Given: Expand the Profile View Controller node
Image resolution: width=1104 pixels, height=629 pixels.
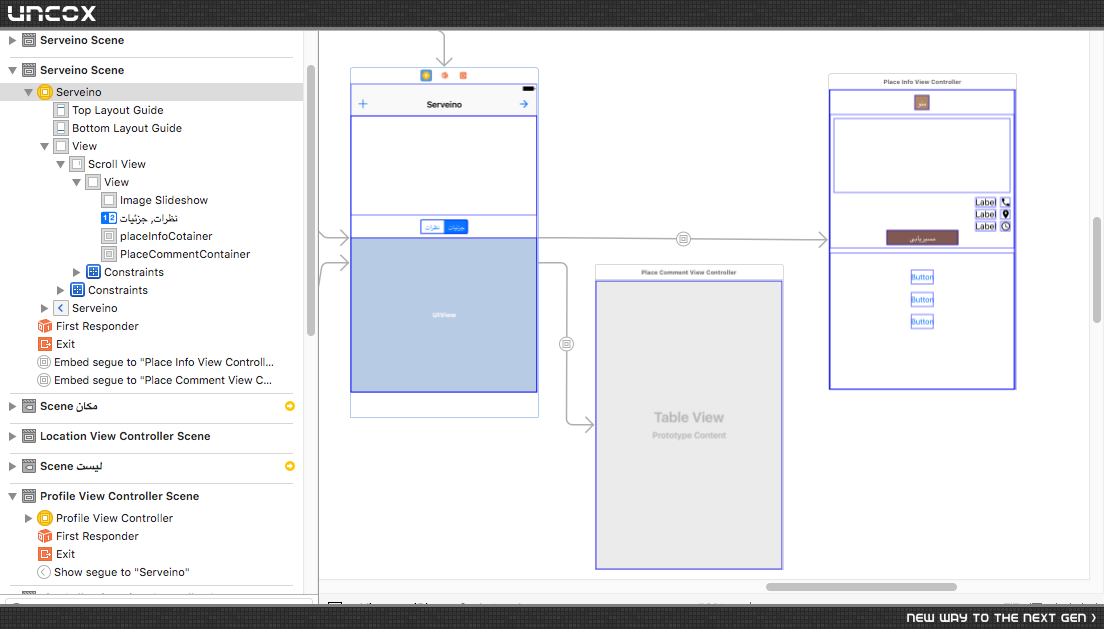Looking at the screenshot, I should click(x=28, y=518).
